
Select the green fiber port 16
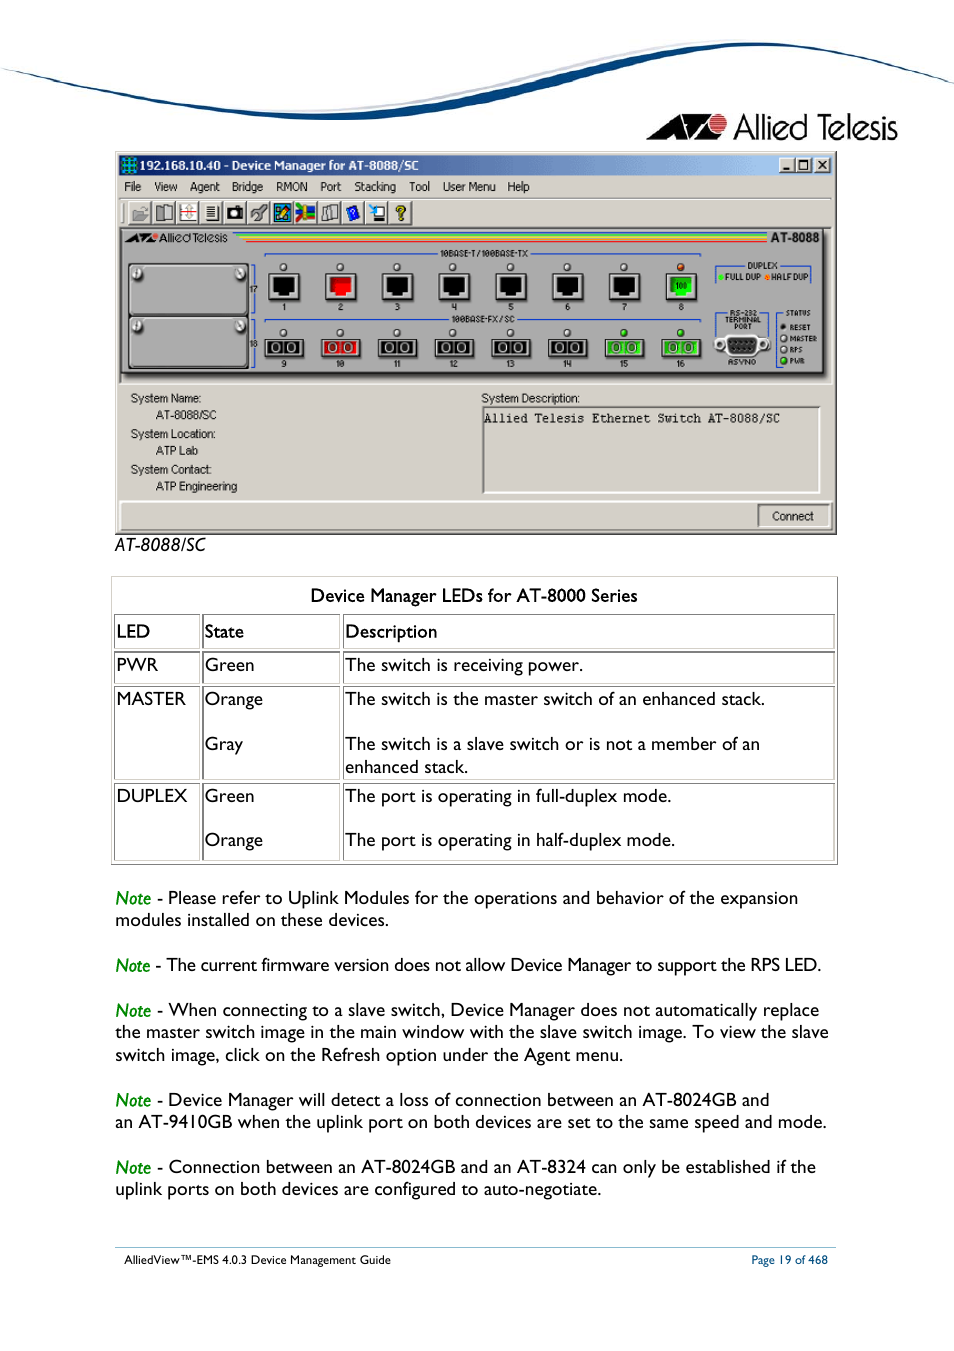click(681, 347)
